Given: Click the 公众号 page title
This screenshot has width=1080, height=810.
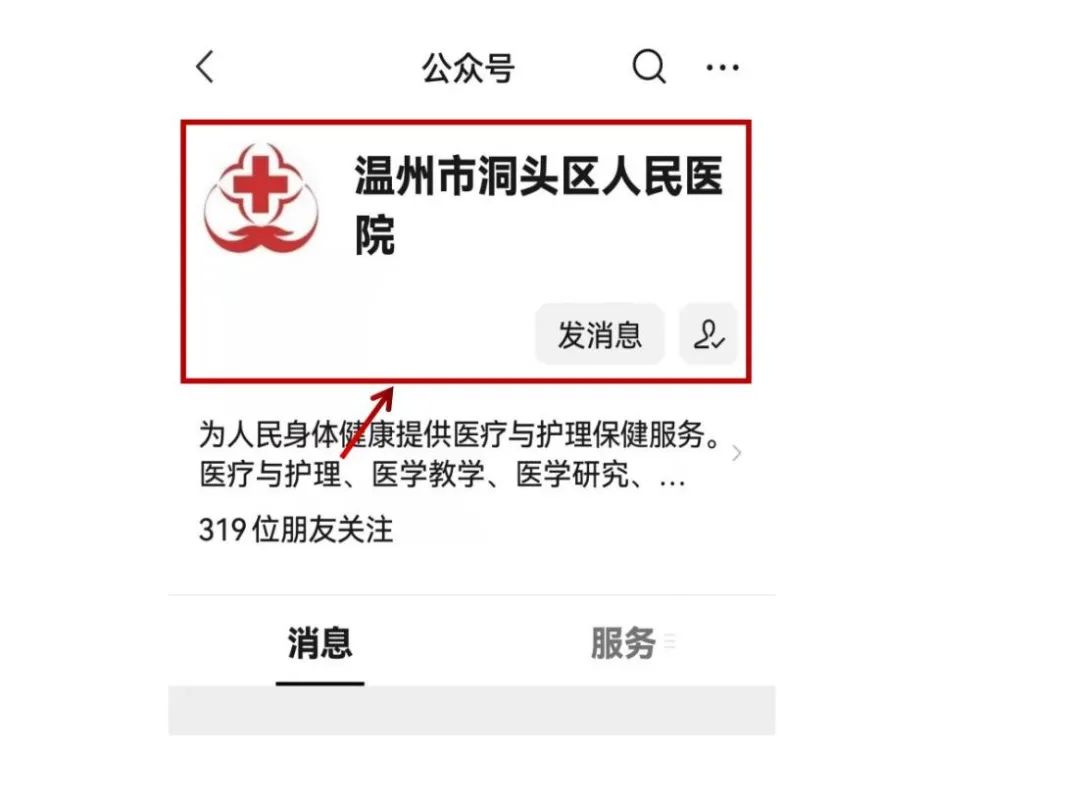Looking at the screenshot, I should coord(468,68).
